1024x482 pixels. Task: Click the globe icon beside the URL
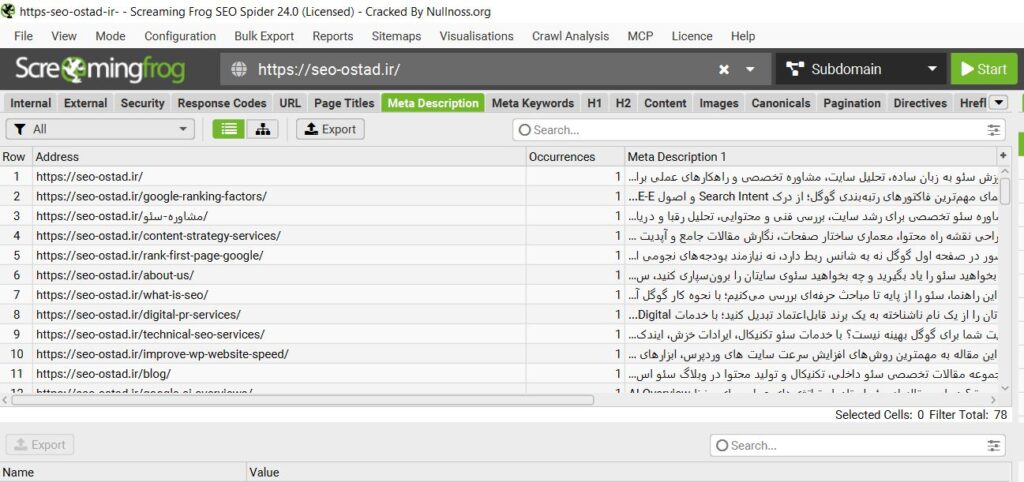click(x=239, y=69)
